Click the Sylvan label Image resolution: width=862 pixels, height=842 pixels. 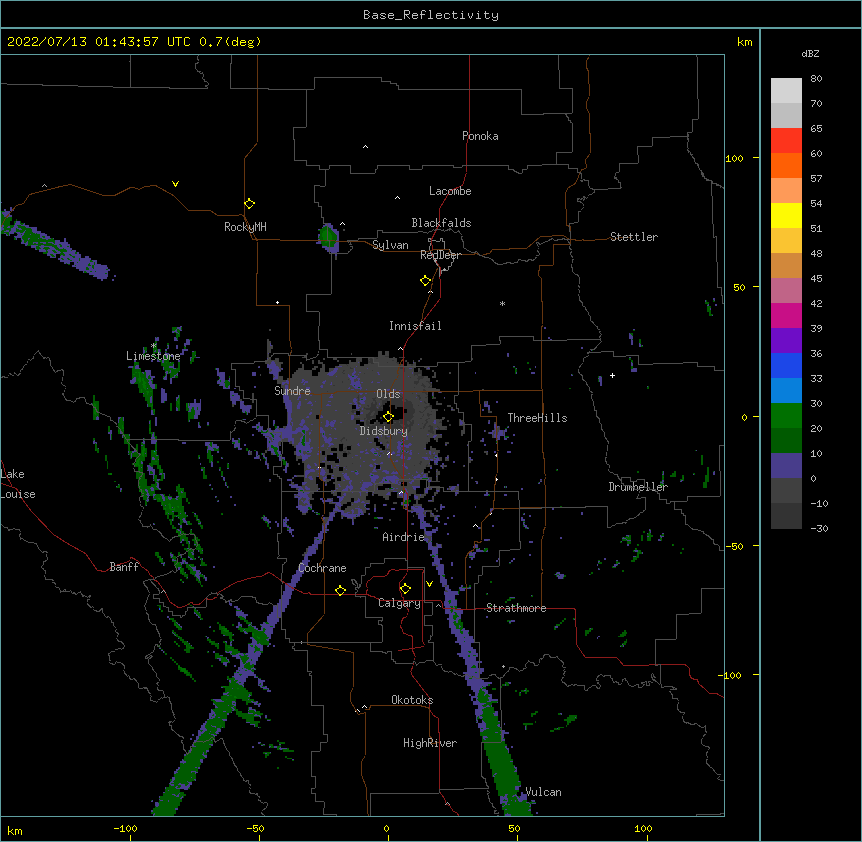[x=390, y=245]
